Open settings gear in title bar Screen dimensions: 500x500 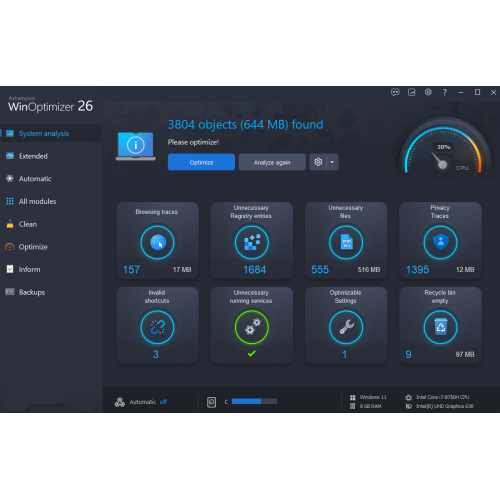(428, 92)
